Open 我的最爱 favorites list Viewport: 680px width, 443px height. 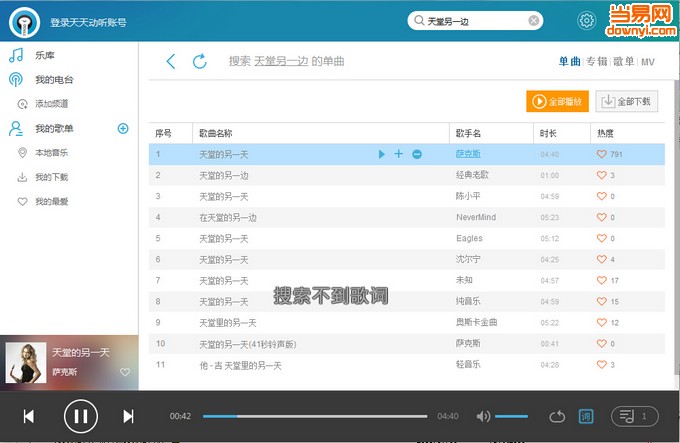[52, 202]
